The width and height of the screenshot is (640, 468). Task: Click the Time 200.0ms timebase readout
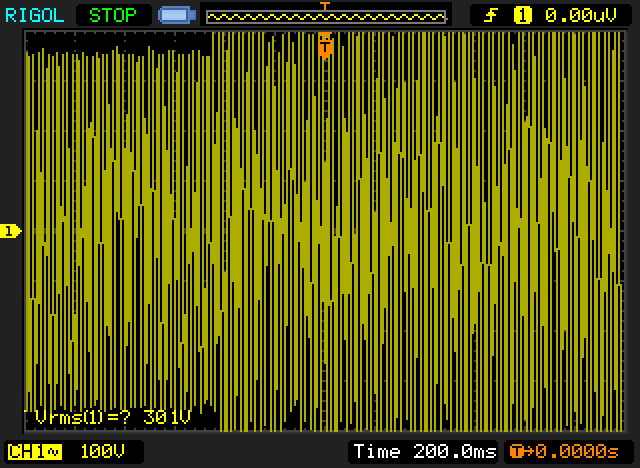425,452
